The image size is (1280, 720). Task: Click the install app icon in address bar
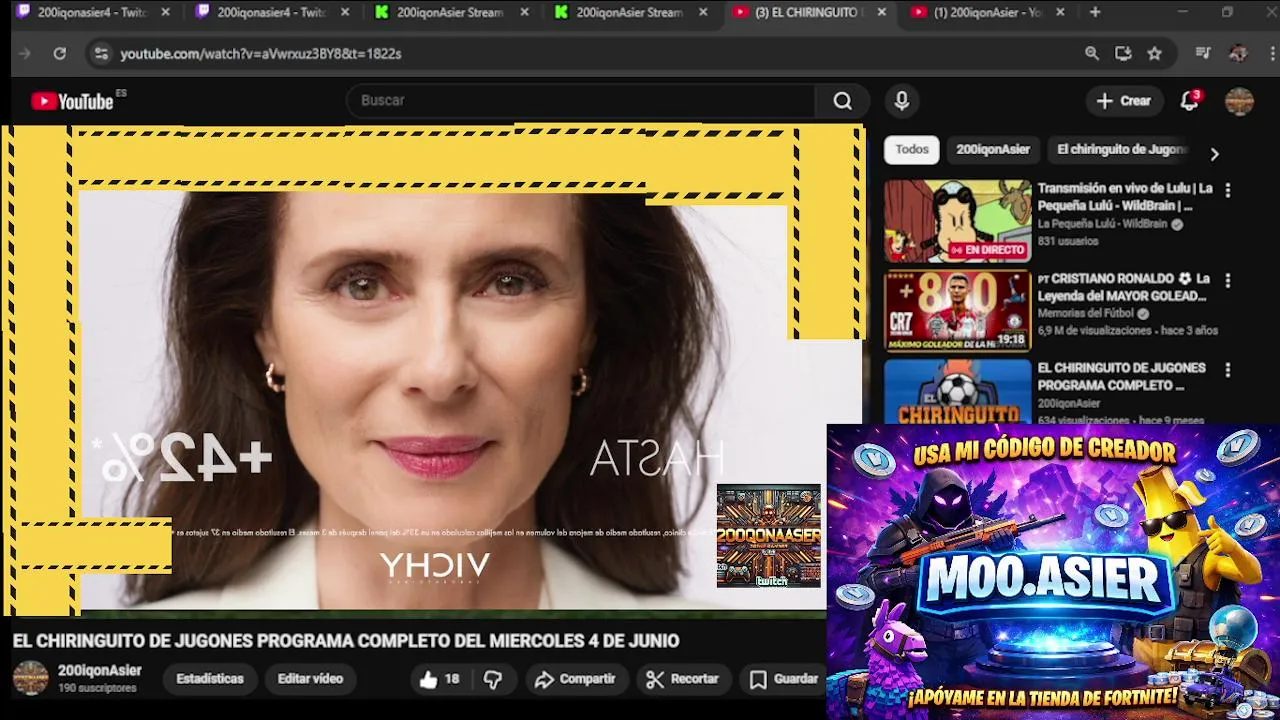(1123, 53)
